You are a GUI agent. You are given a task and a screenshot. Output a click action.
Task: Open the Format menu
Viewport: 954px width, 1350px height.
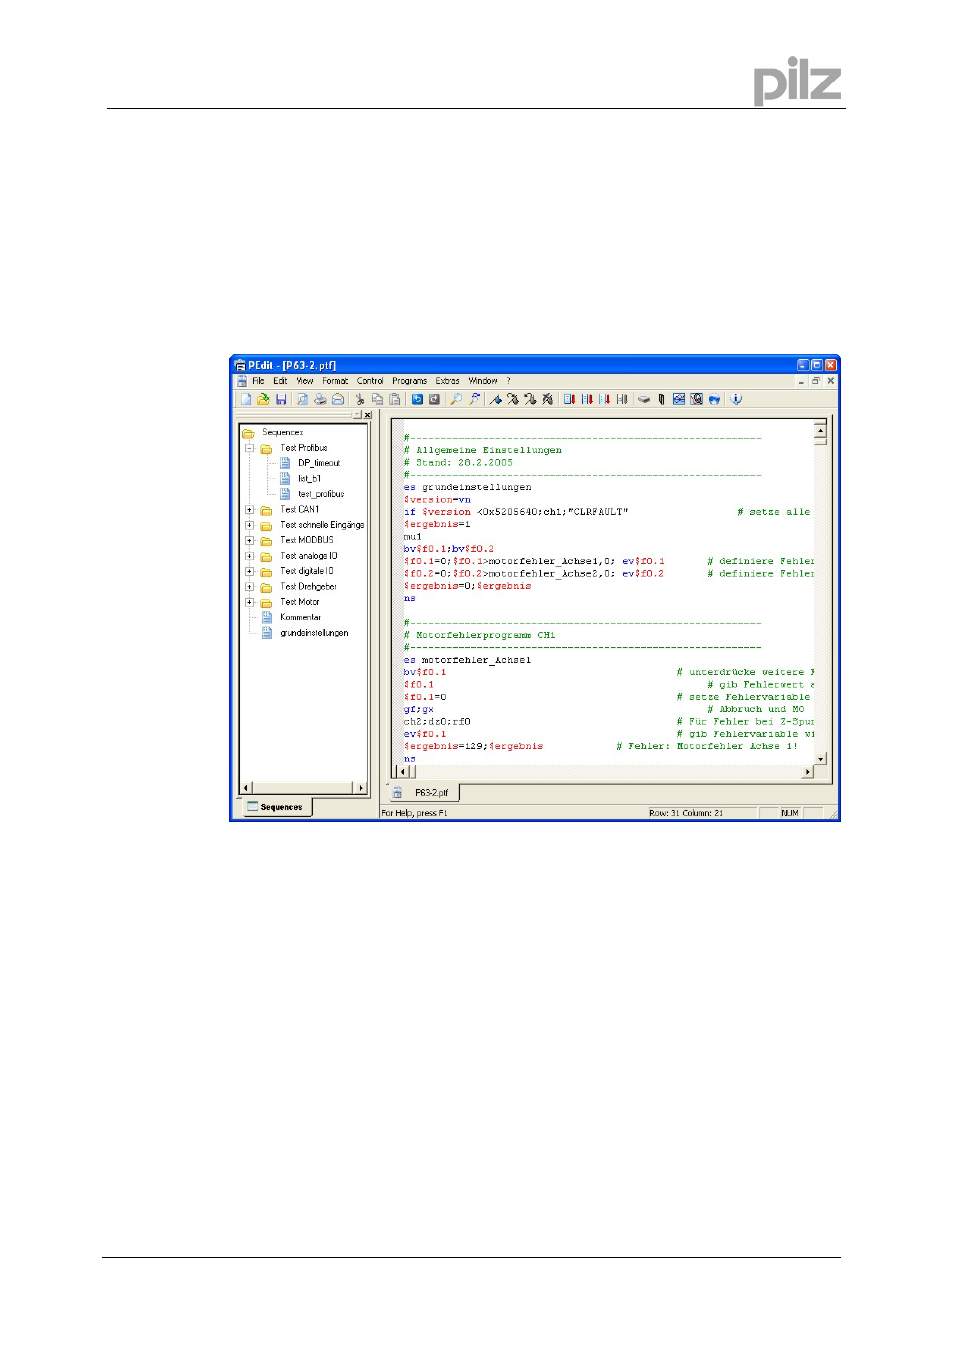point(335,381)
